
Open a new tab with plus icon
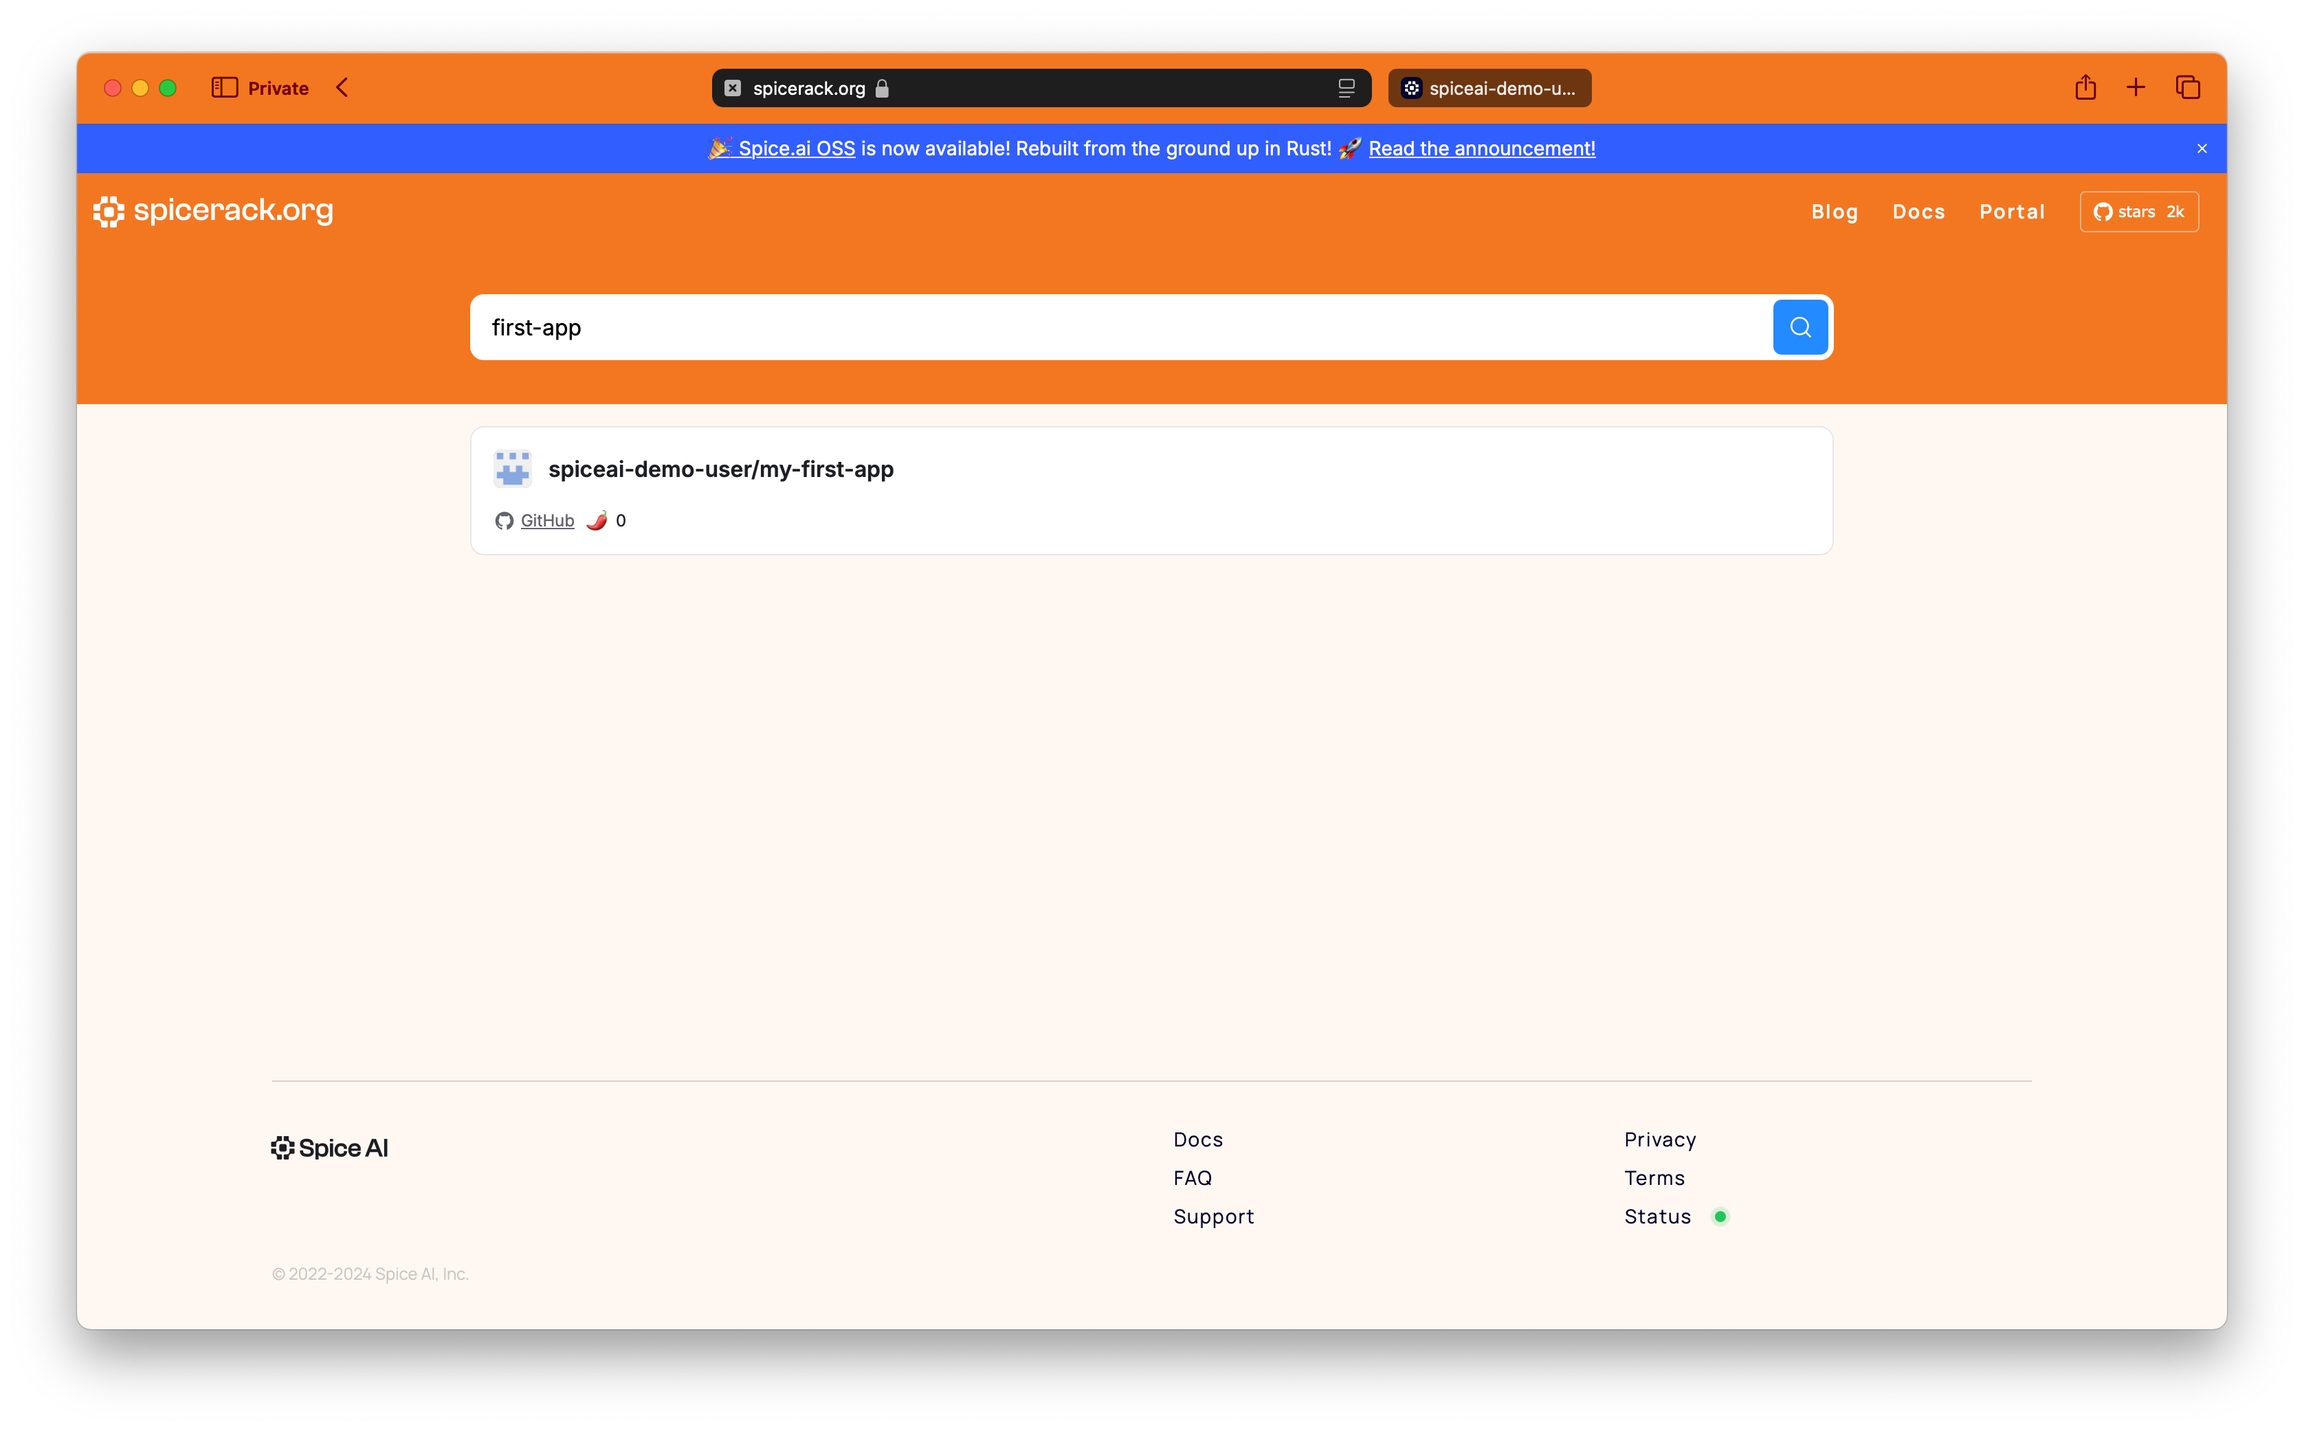tap(2135, 88)
